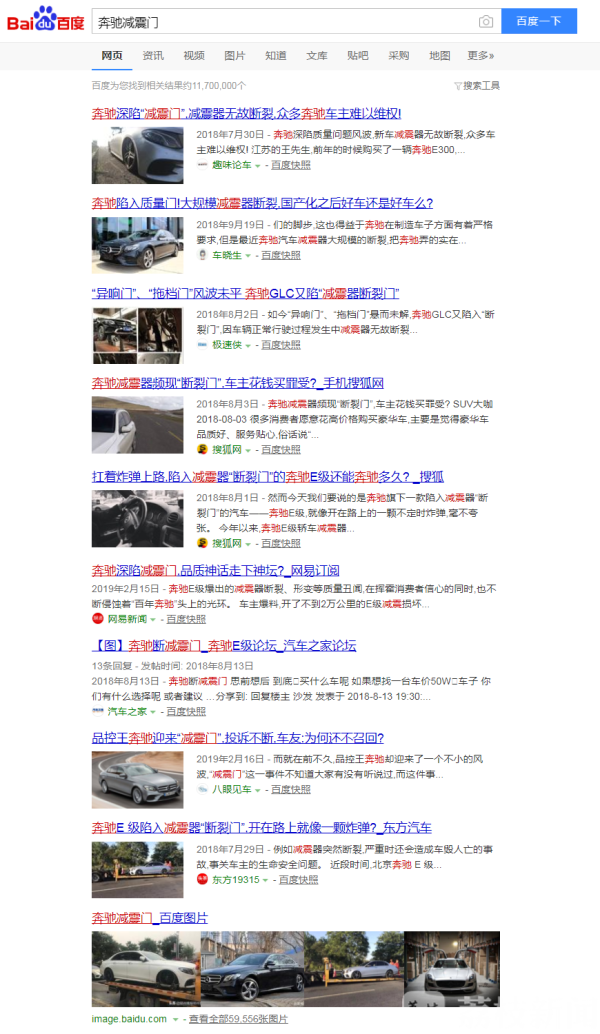Open result 品控王奔驰迎来“减震门”

click(x=237, y=738)
